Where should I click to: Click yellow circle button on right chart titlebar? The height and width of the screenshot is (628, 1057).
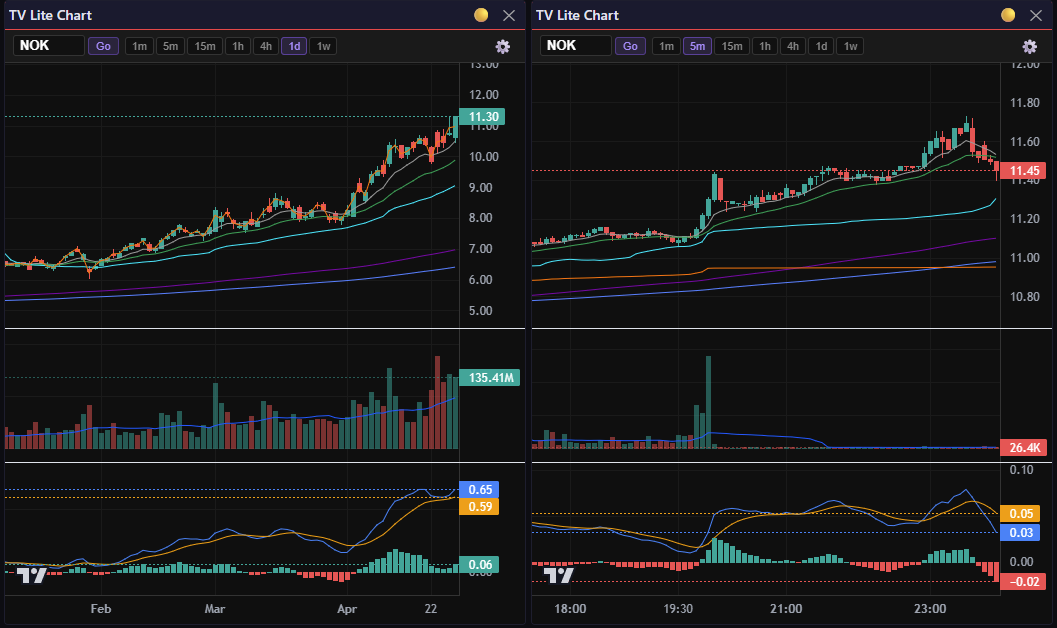pos(1008,15)
